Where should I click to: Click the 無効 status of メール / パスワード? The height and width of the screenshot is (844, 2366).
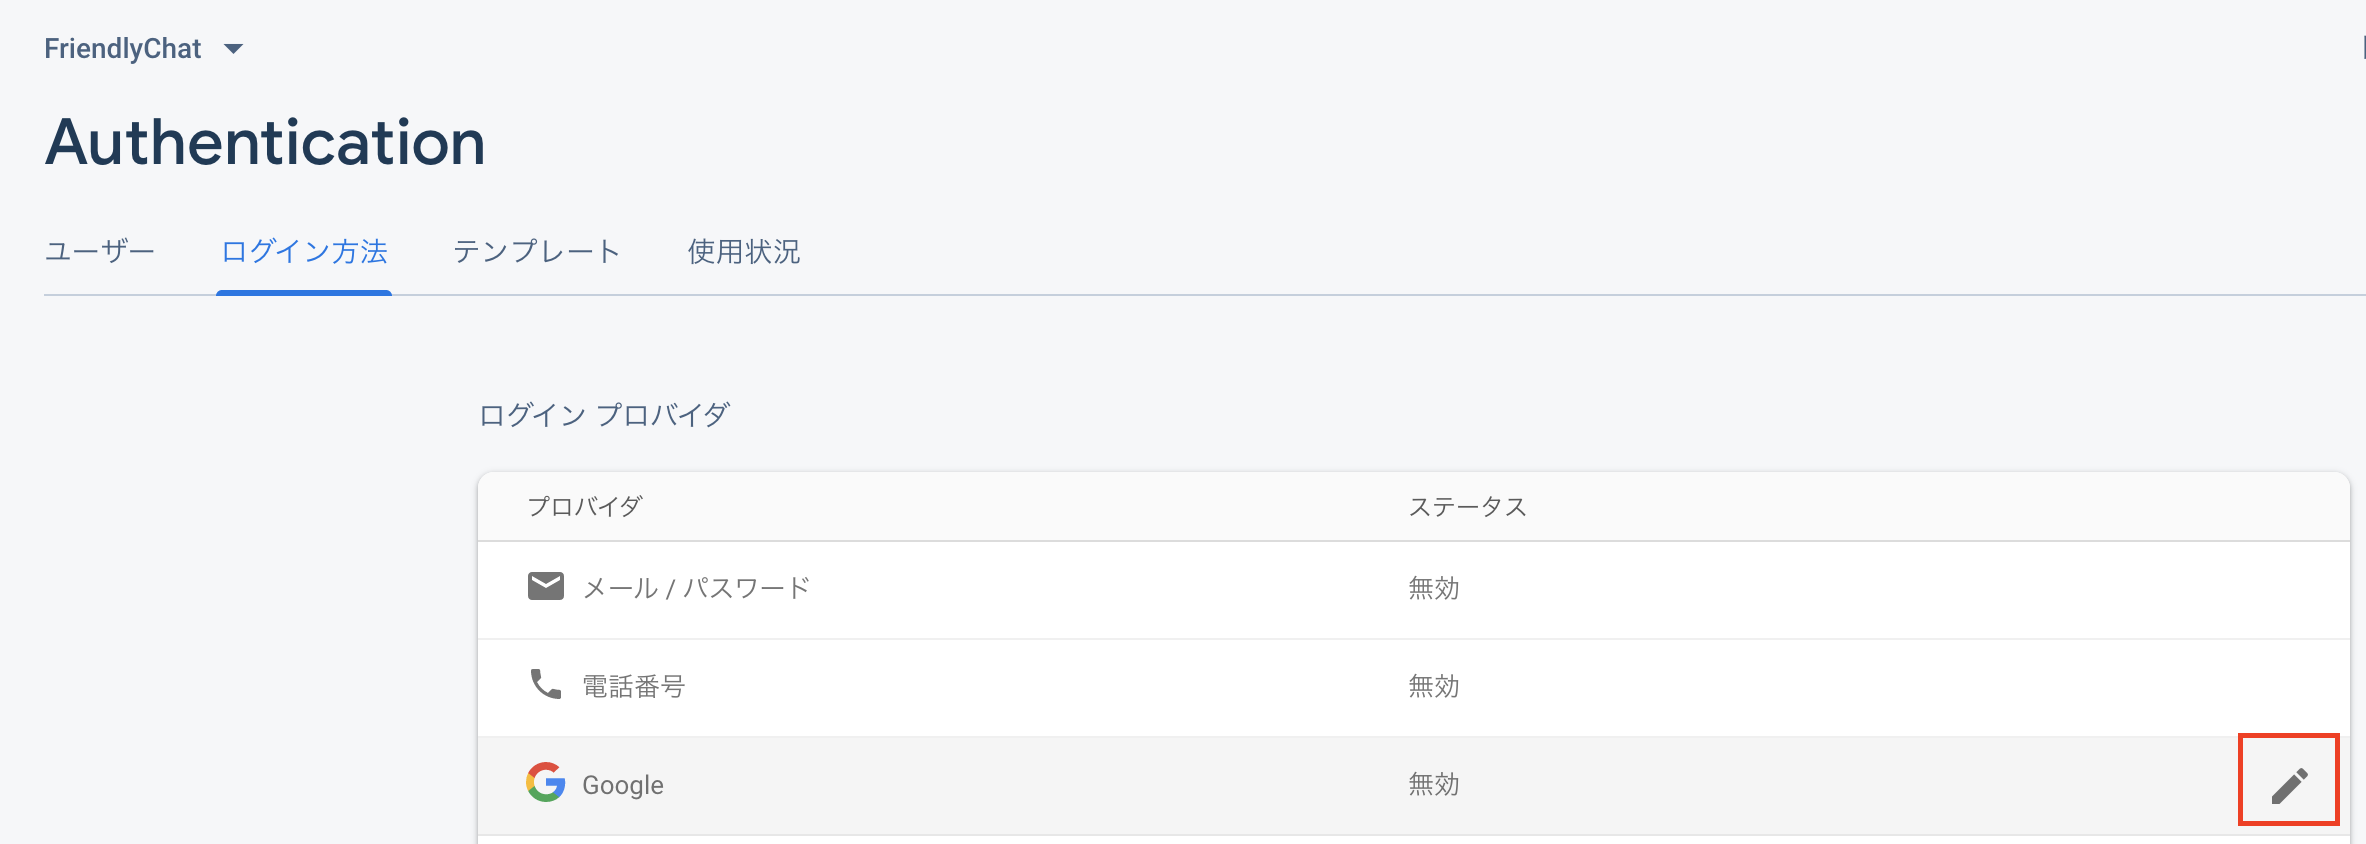(1433, 589)
